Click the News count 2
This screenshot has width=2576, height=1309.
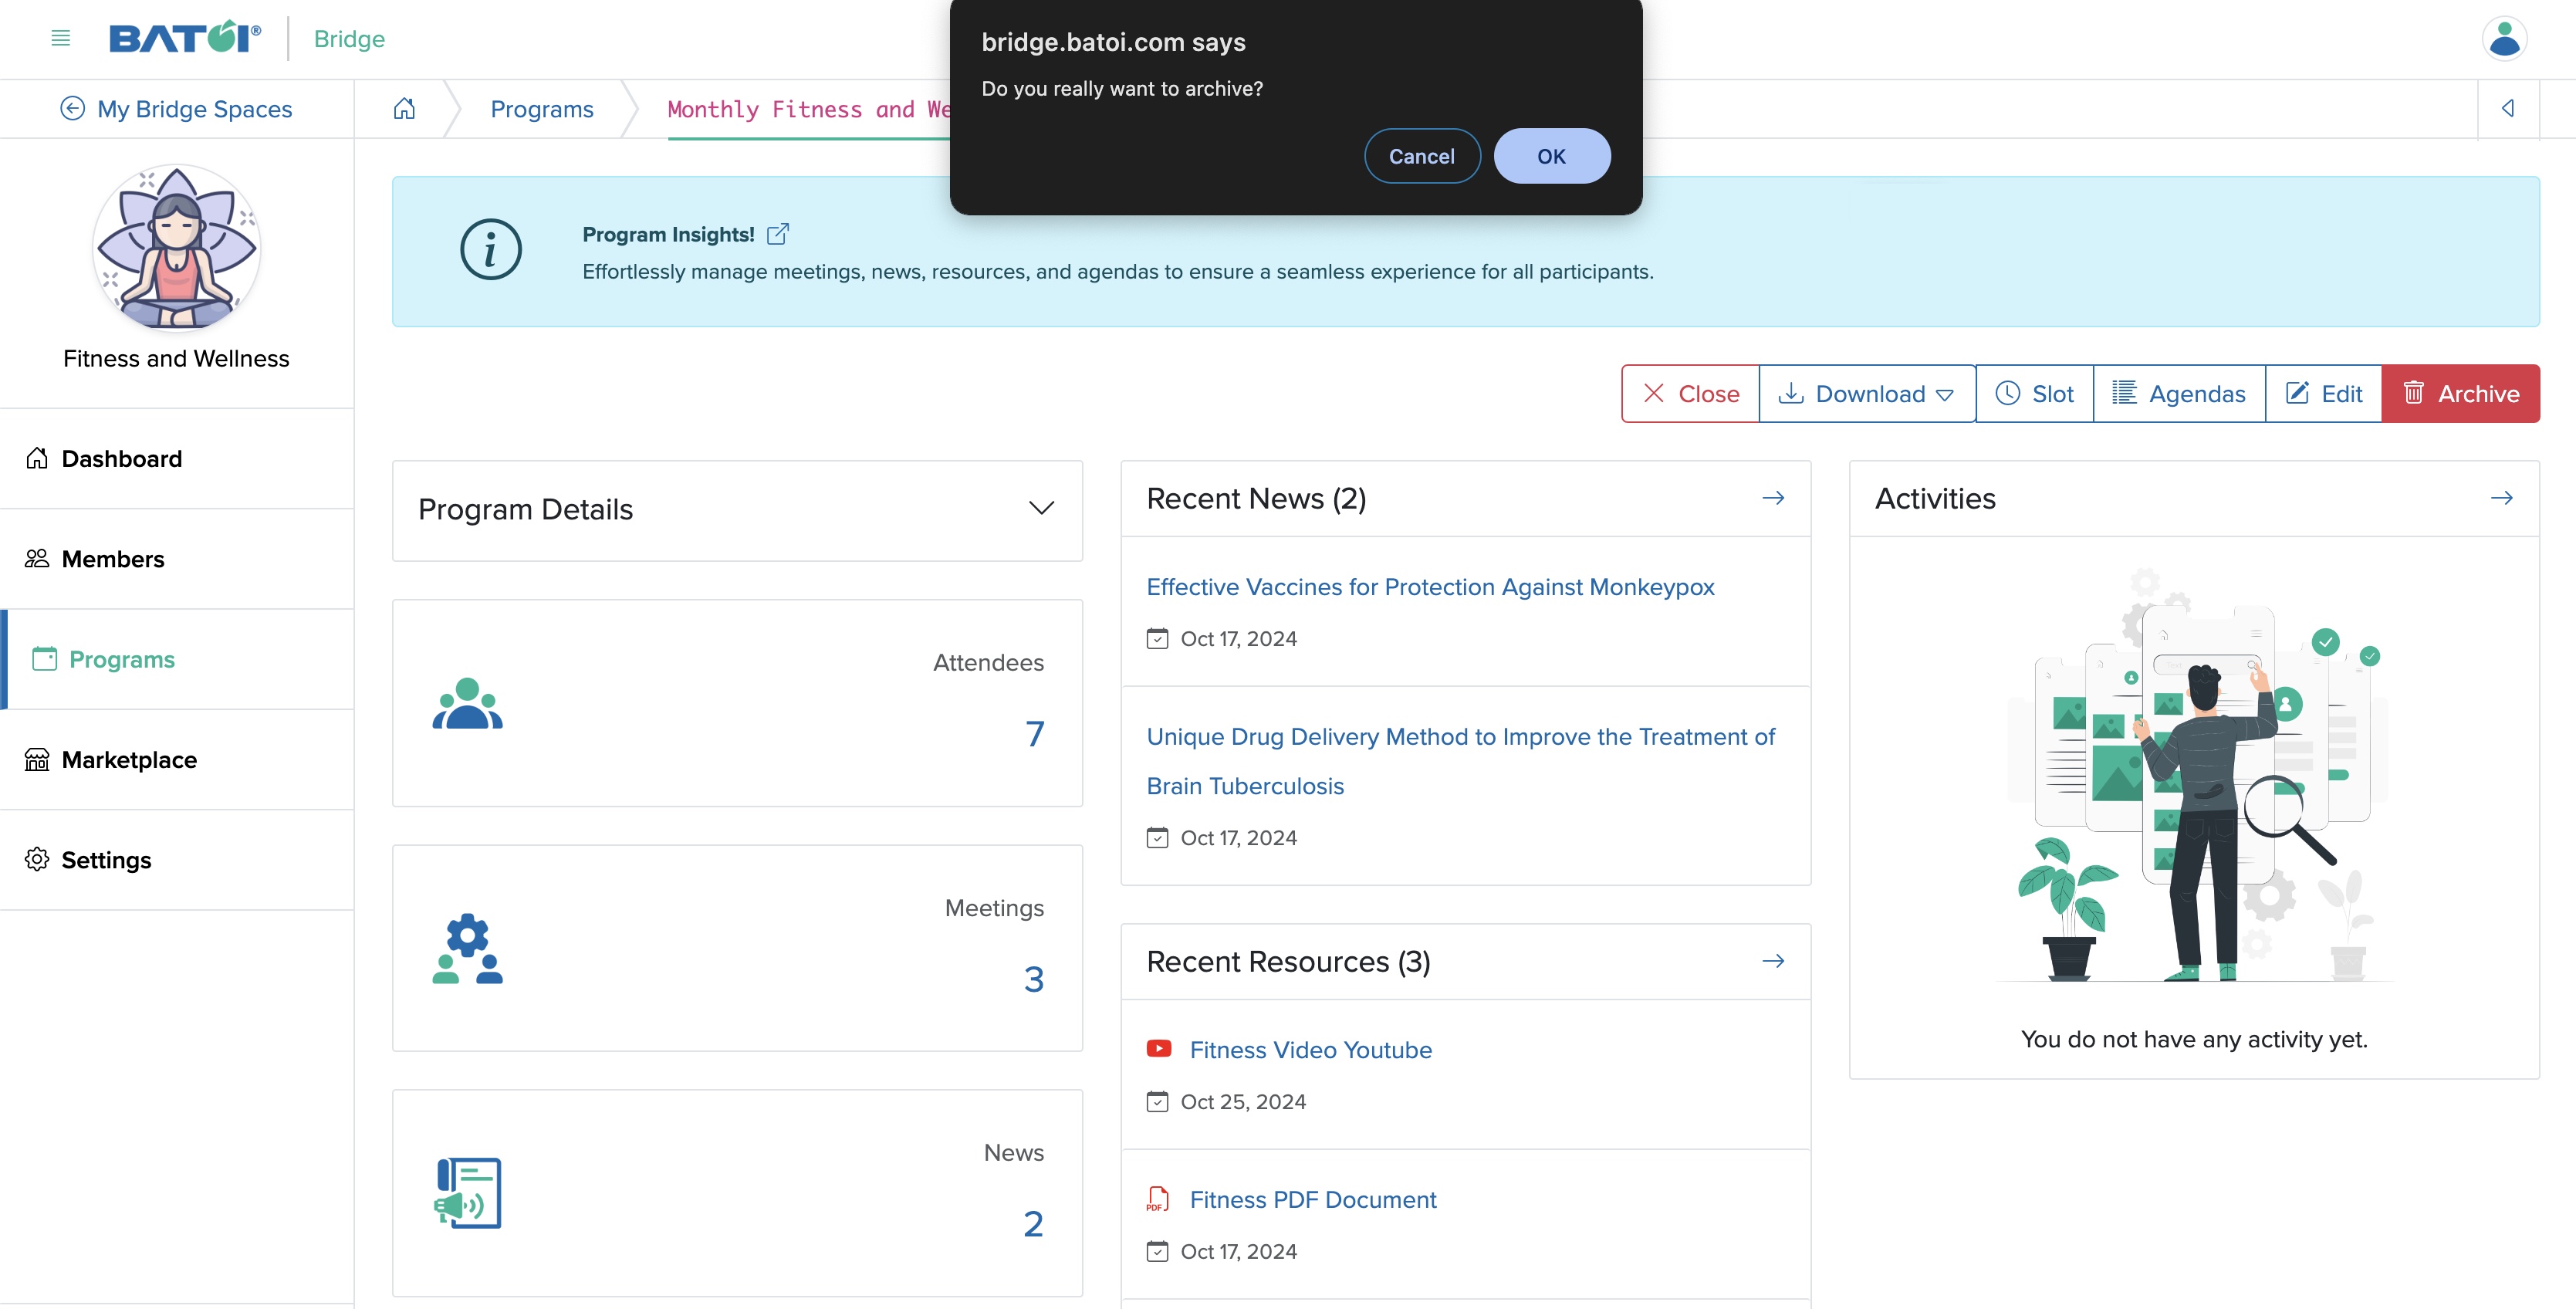click(1034, 1224)
